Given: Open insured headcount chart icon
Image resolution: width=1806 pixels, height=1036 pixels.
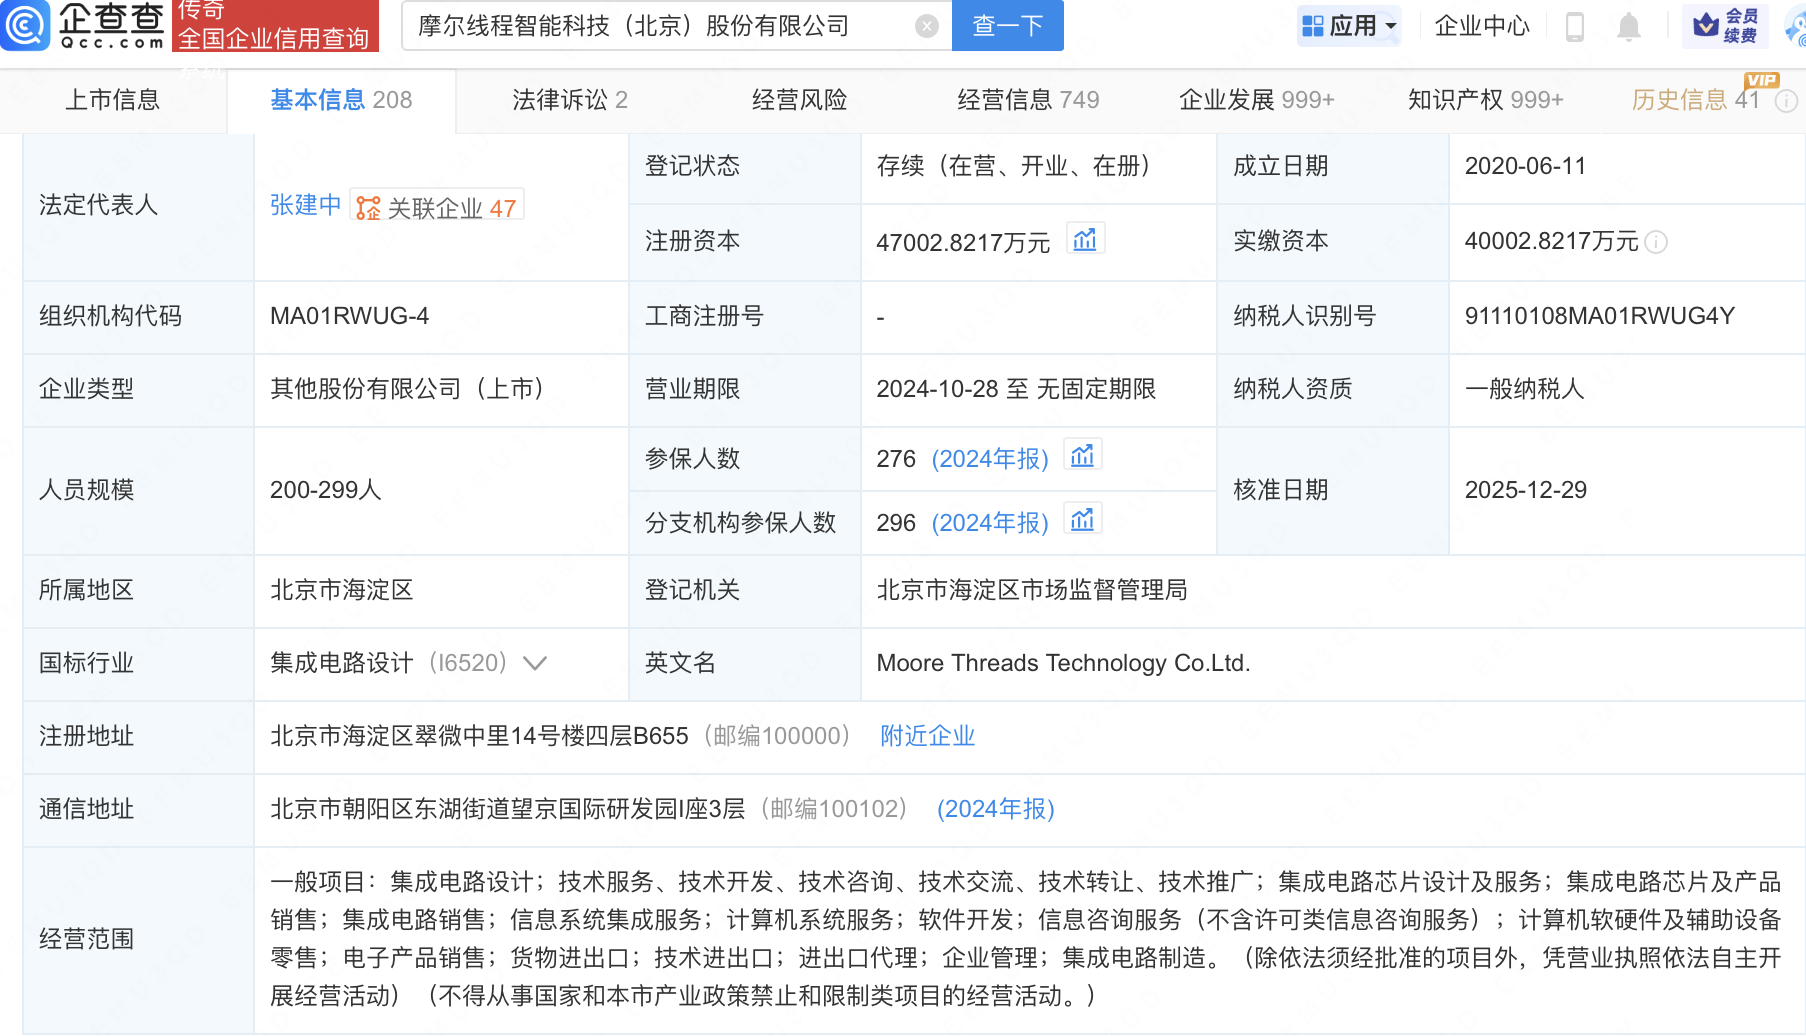Looking at the screenshot, I should click(1083, 457).
